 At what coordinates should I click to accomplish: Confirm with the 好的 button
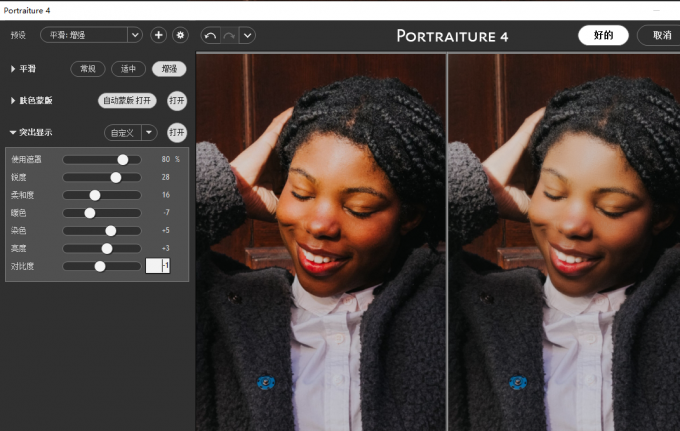[603, 35]
